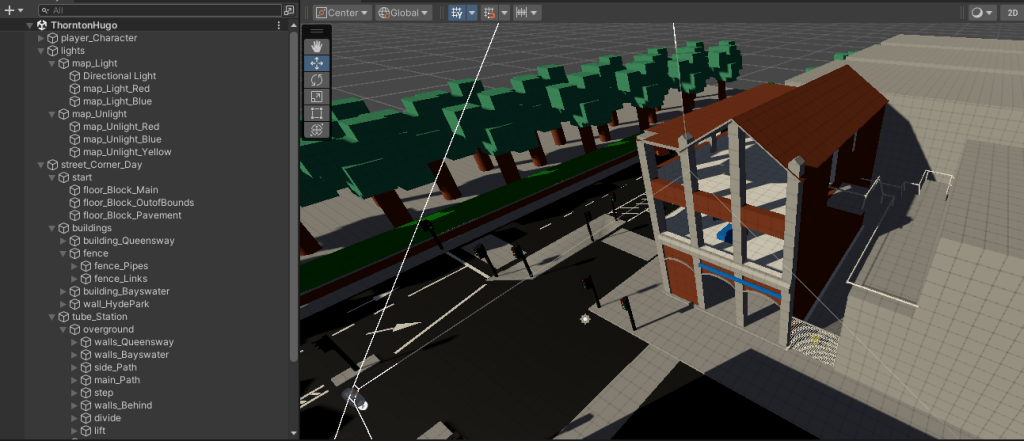
Task: Expand the player_Character object
Action: click(x=41, y=38)
